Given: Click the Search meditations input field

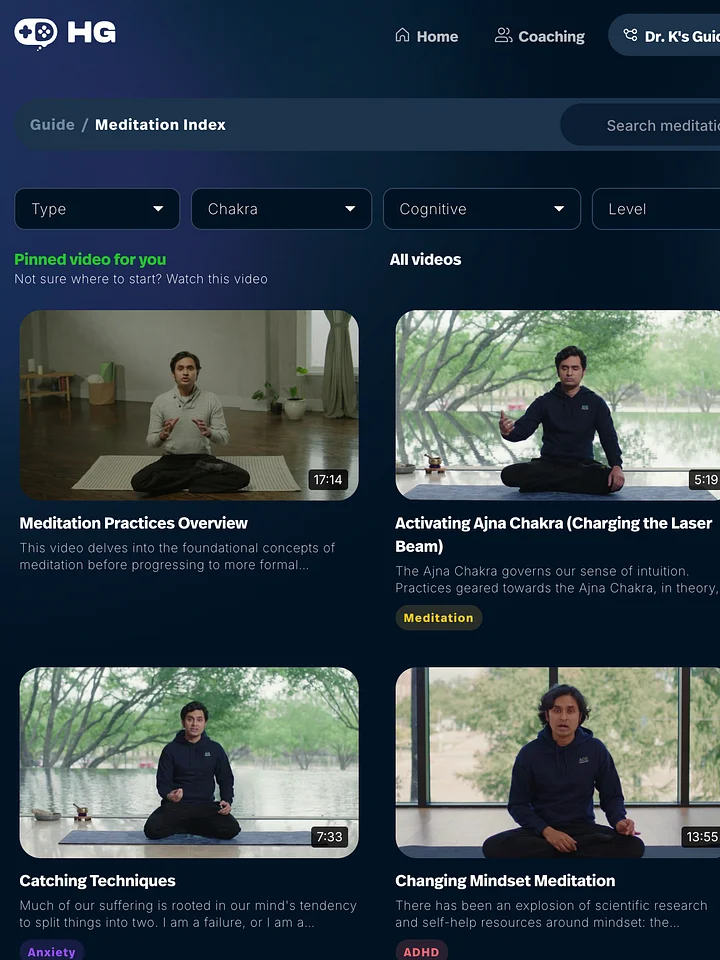Looking at the screenshot, I should tap(640, 125).
